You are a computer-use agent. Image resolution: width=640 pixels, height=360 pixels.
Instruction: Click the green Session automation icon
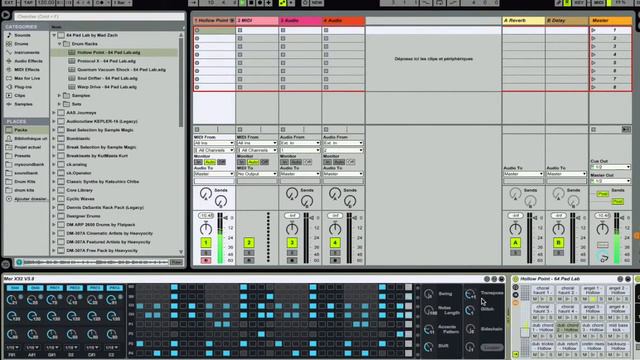(x=282, y=2)
